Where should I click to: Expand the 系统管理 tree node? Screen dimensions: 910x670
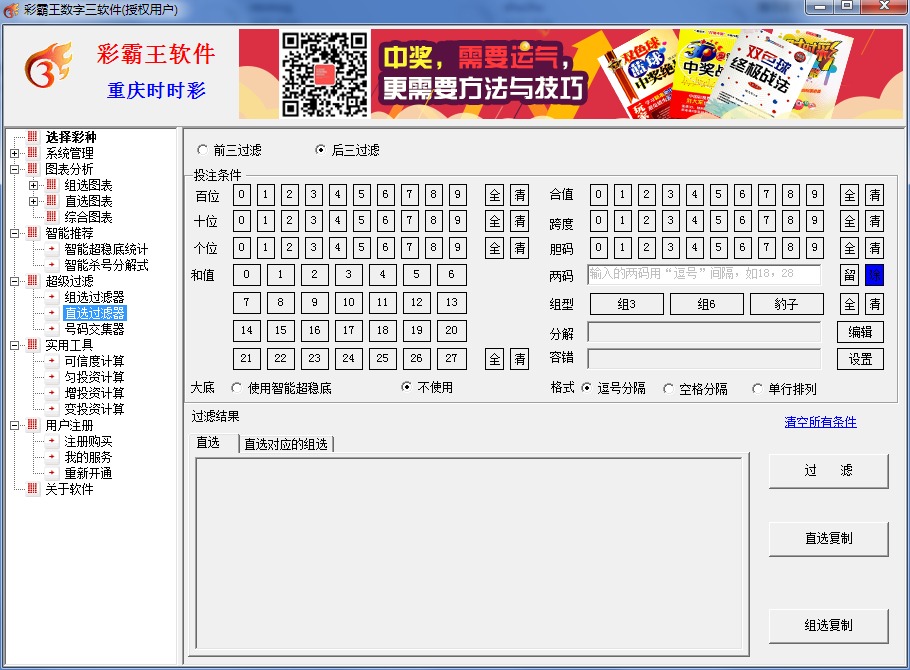pyautogui.click(x=14, y=153)
